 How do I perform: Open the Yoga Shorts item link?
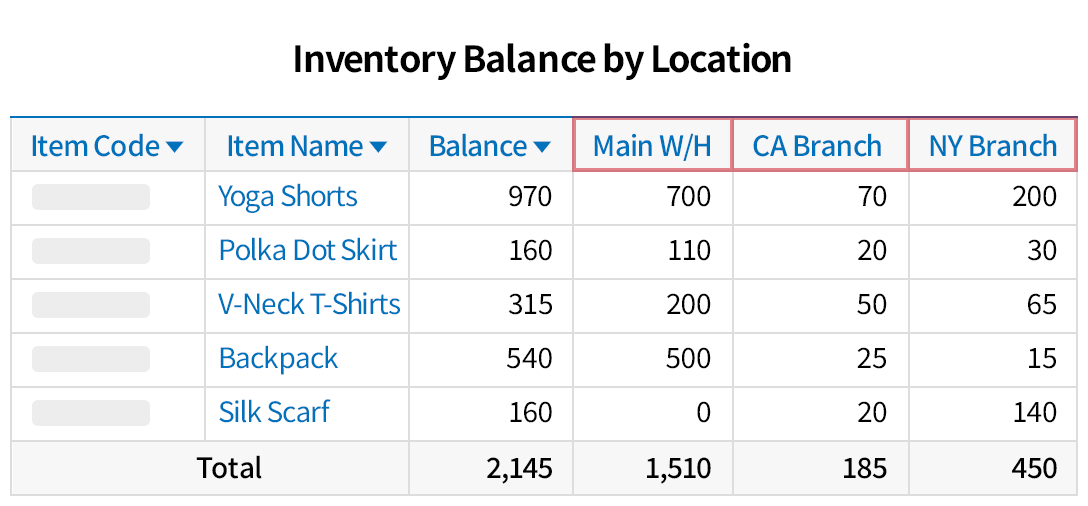point(288,196)
